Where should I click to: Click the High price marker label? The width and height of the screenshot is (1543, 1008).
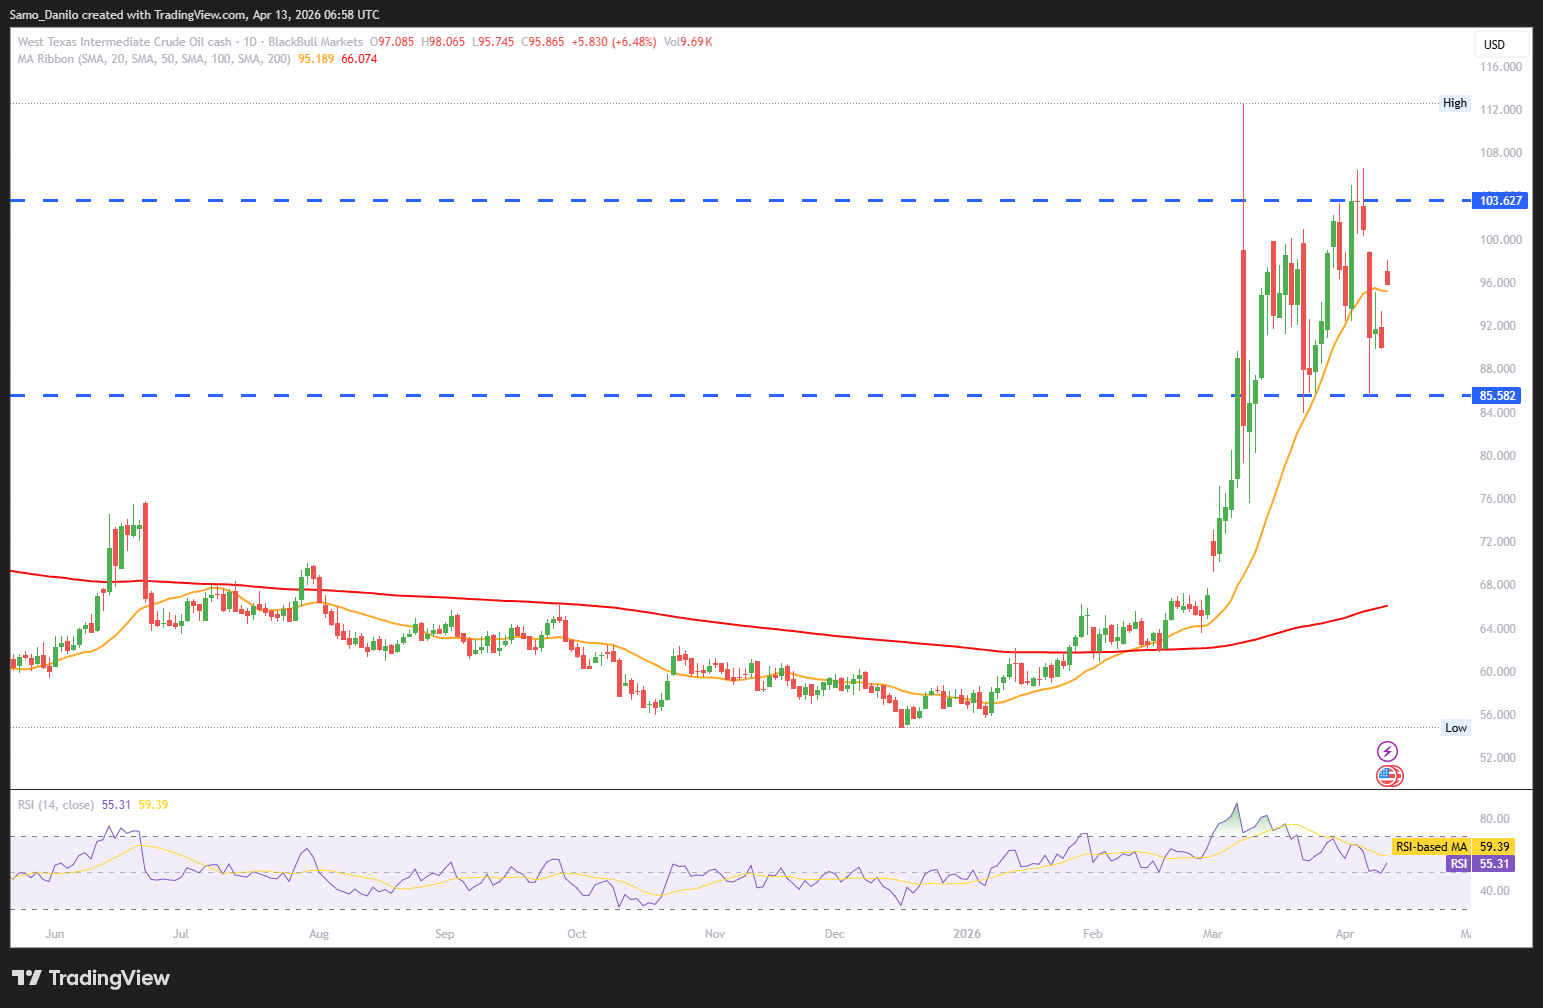tap(1454, 103)
